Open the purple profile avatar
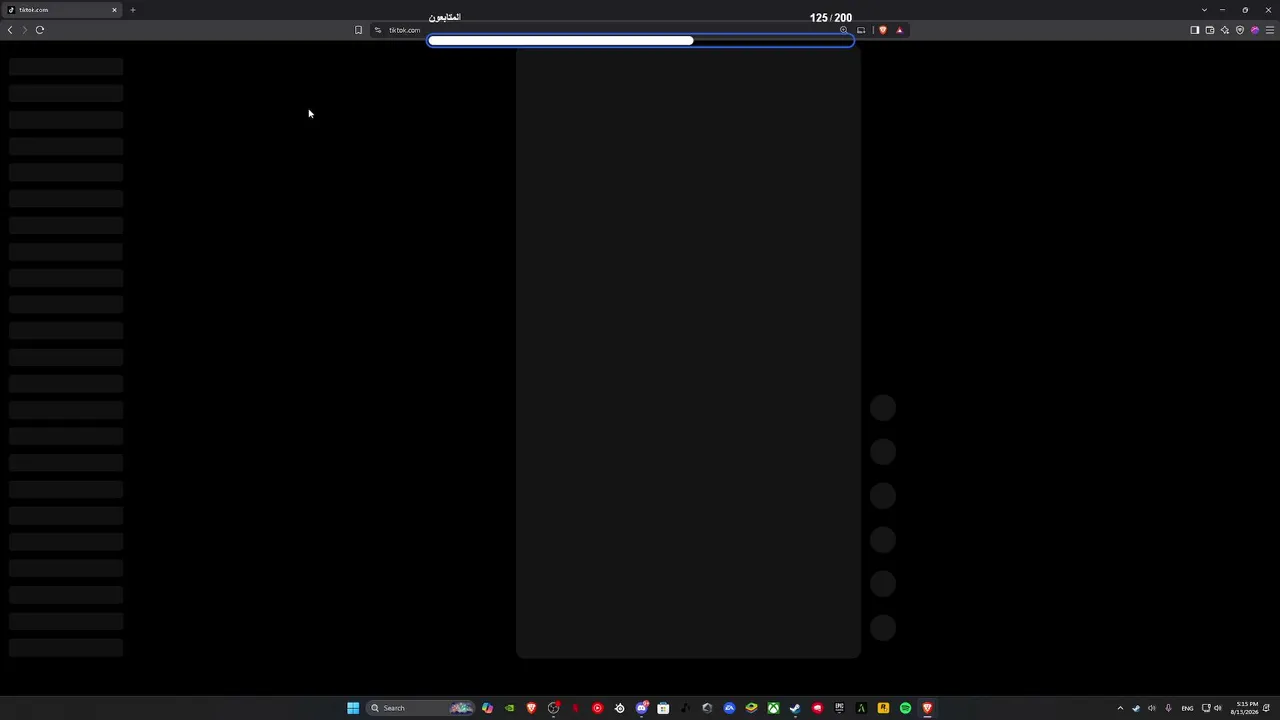The image size is (1280, 720). click(x=1254, y=30)
